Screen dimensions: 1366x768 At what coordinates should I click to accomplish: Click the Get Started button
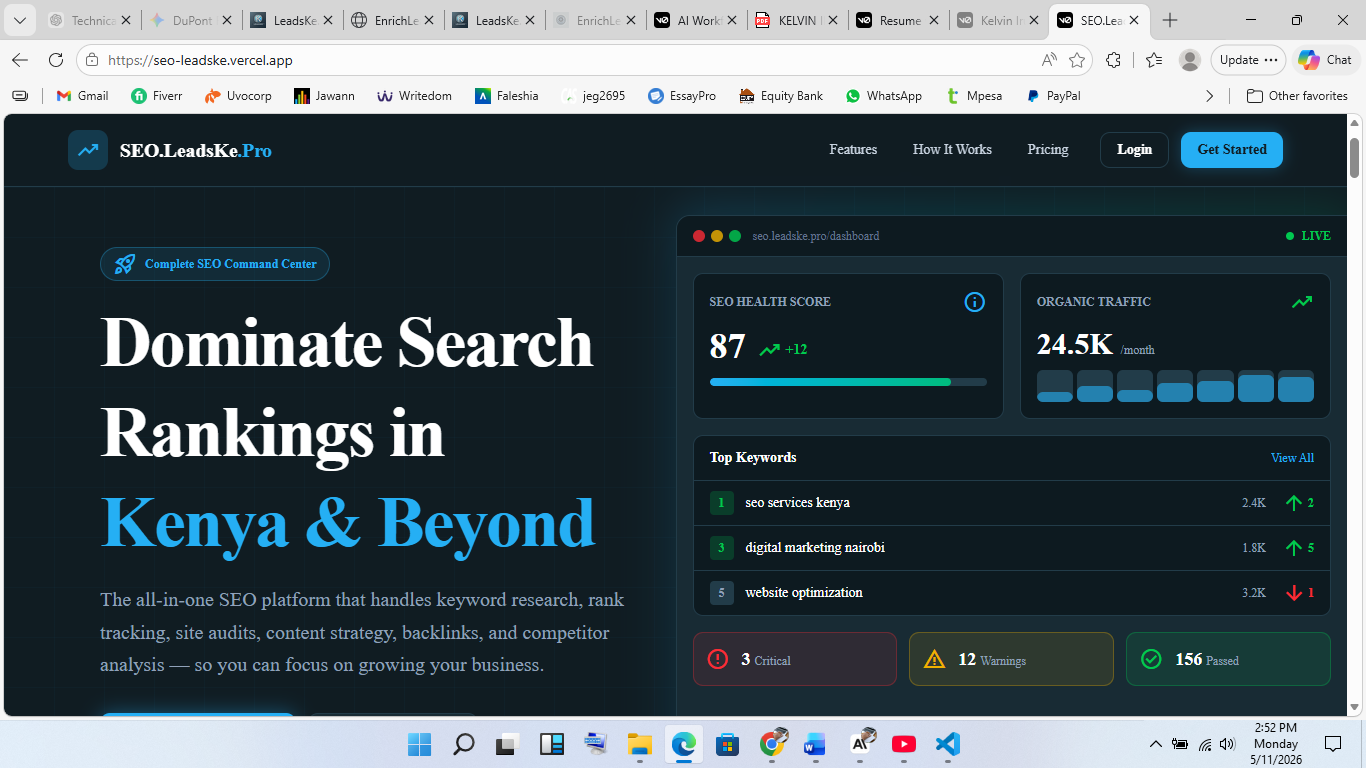[1232, 150]
